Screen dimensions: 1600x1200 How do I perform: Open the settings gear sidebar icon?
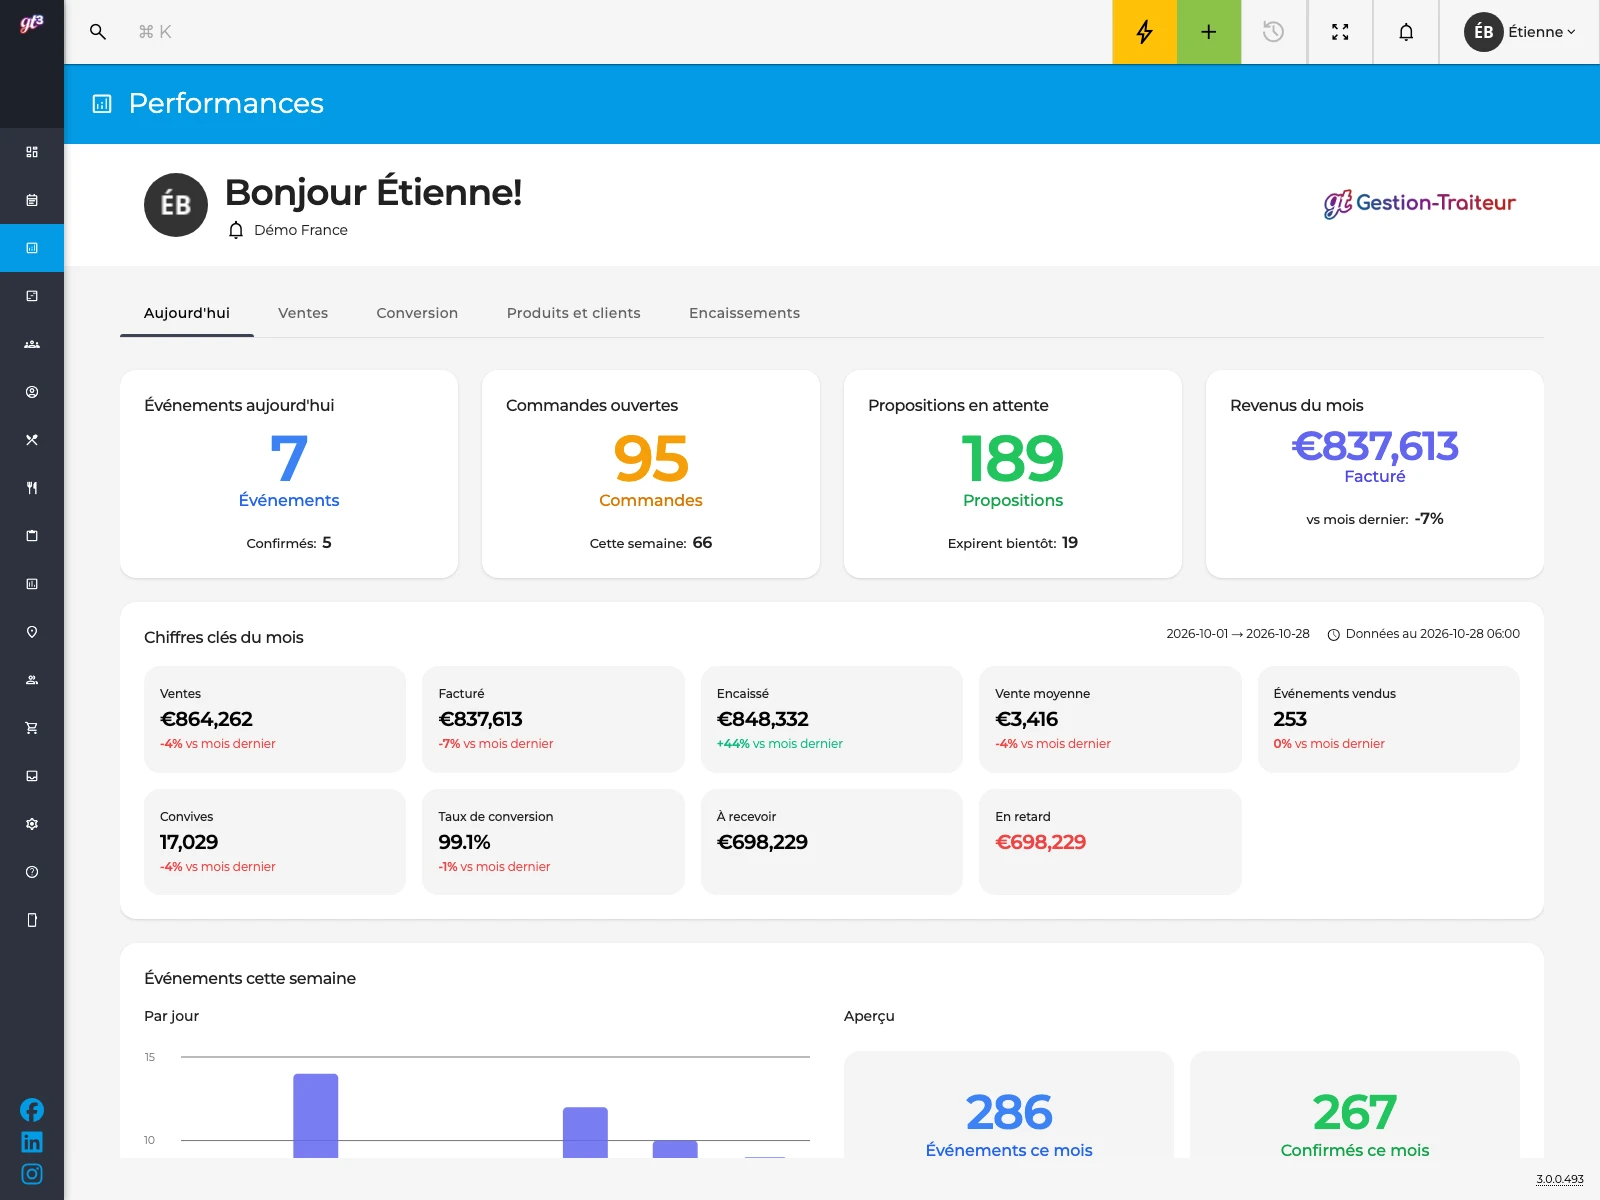pyautogui.click(x=32, y=824)
